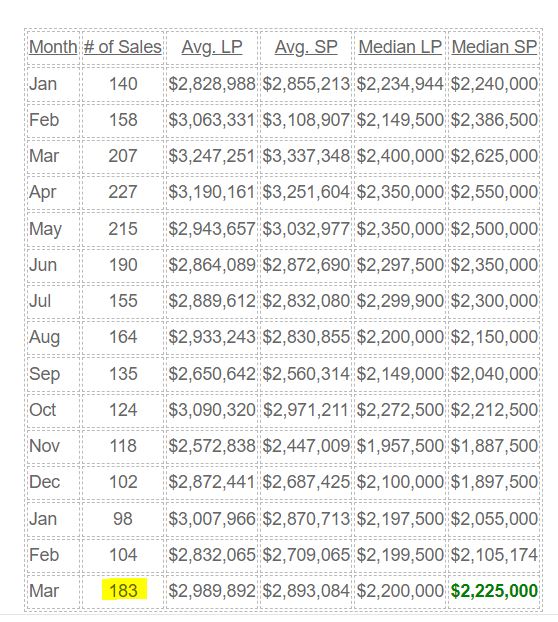Image resolution: width=558 pixels, height=622 pixels.
Task: Select the $3,090,320 Avg. LP cell for Oct
Action: [x=212, y=410]
